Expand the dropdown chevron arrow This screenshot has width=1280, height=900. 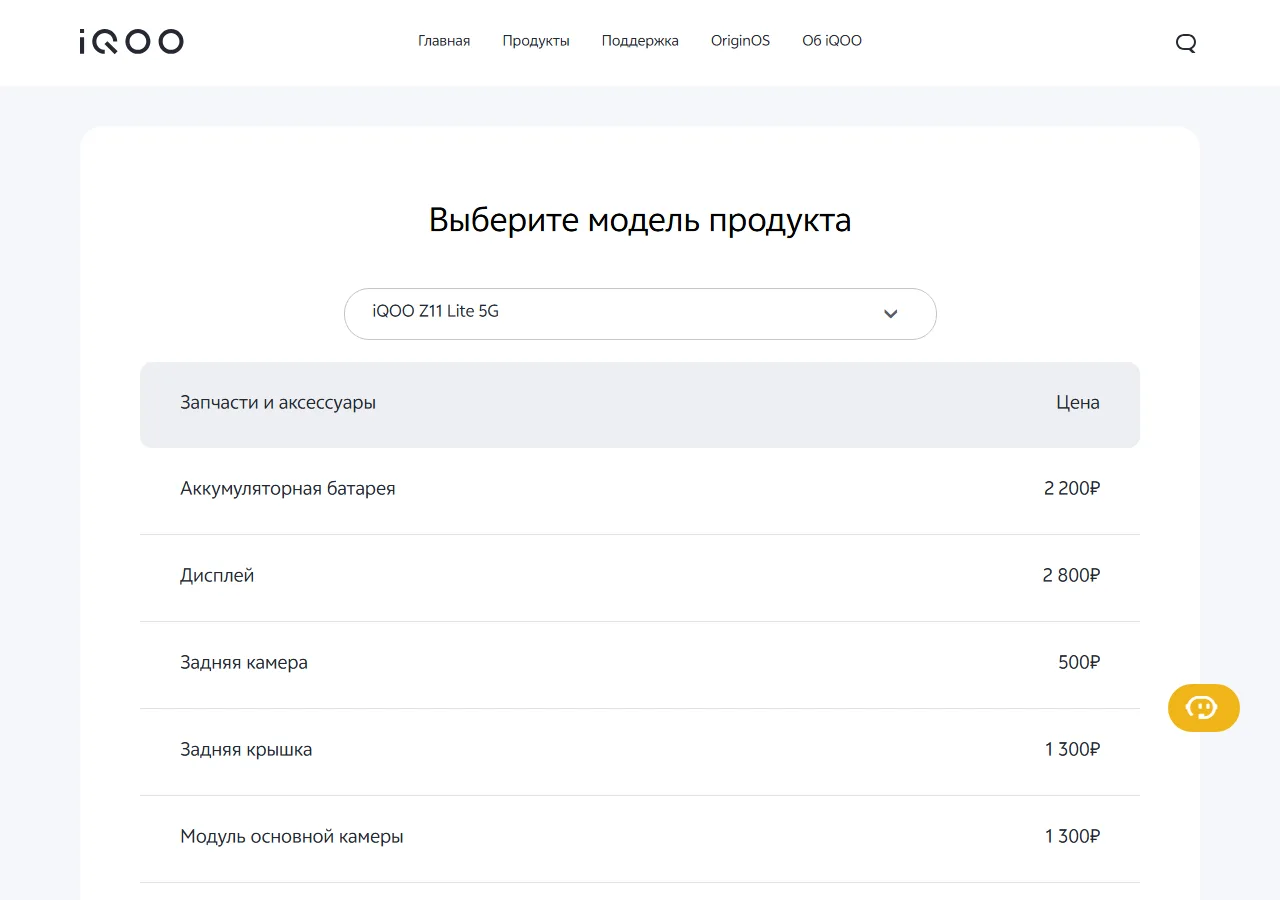(x=891, y=314)
